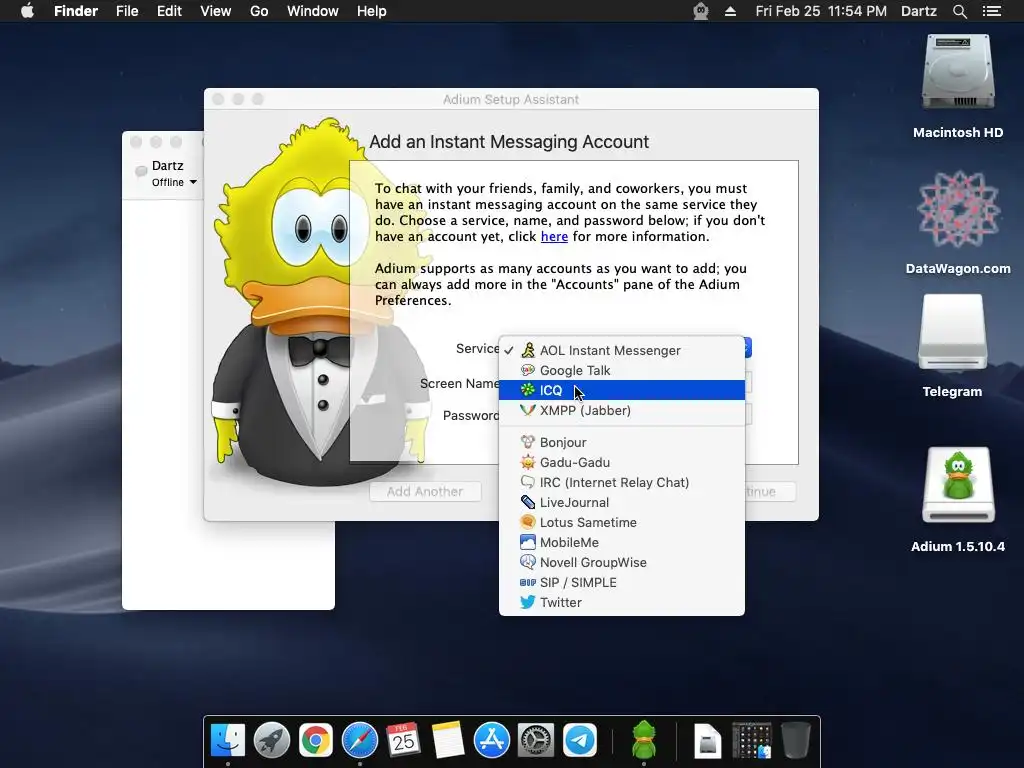Pick Lotus Sametime service
Screen dimensions: 1024x768
point(621,522)
